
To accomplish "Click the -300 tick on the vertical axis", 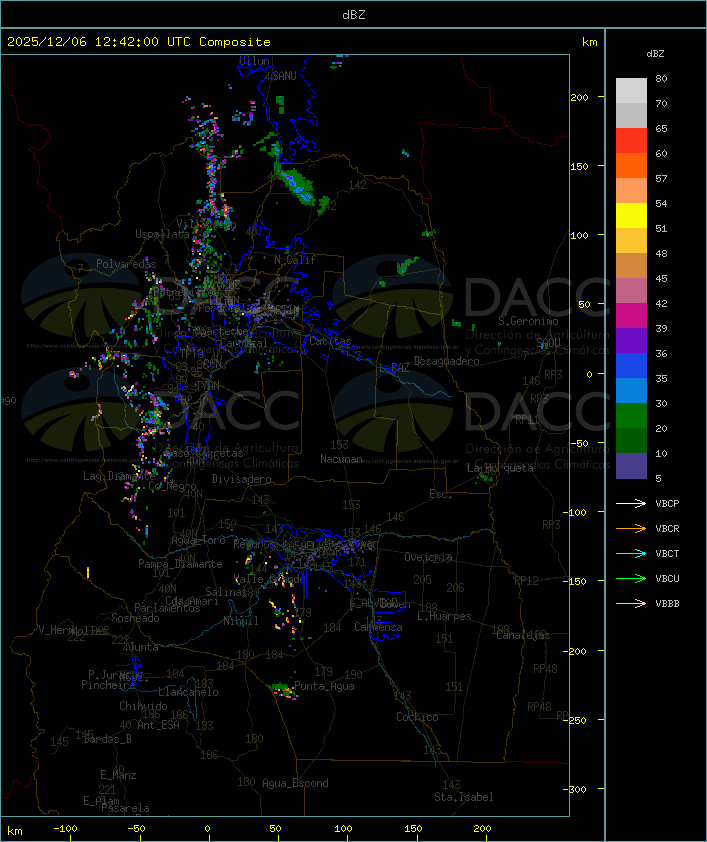I will point(575,789).
